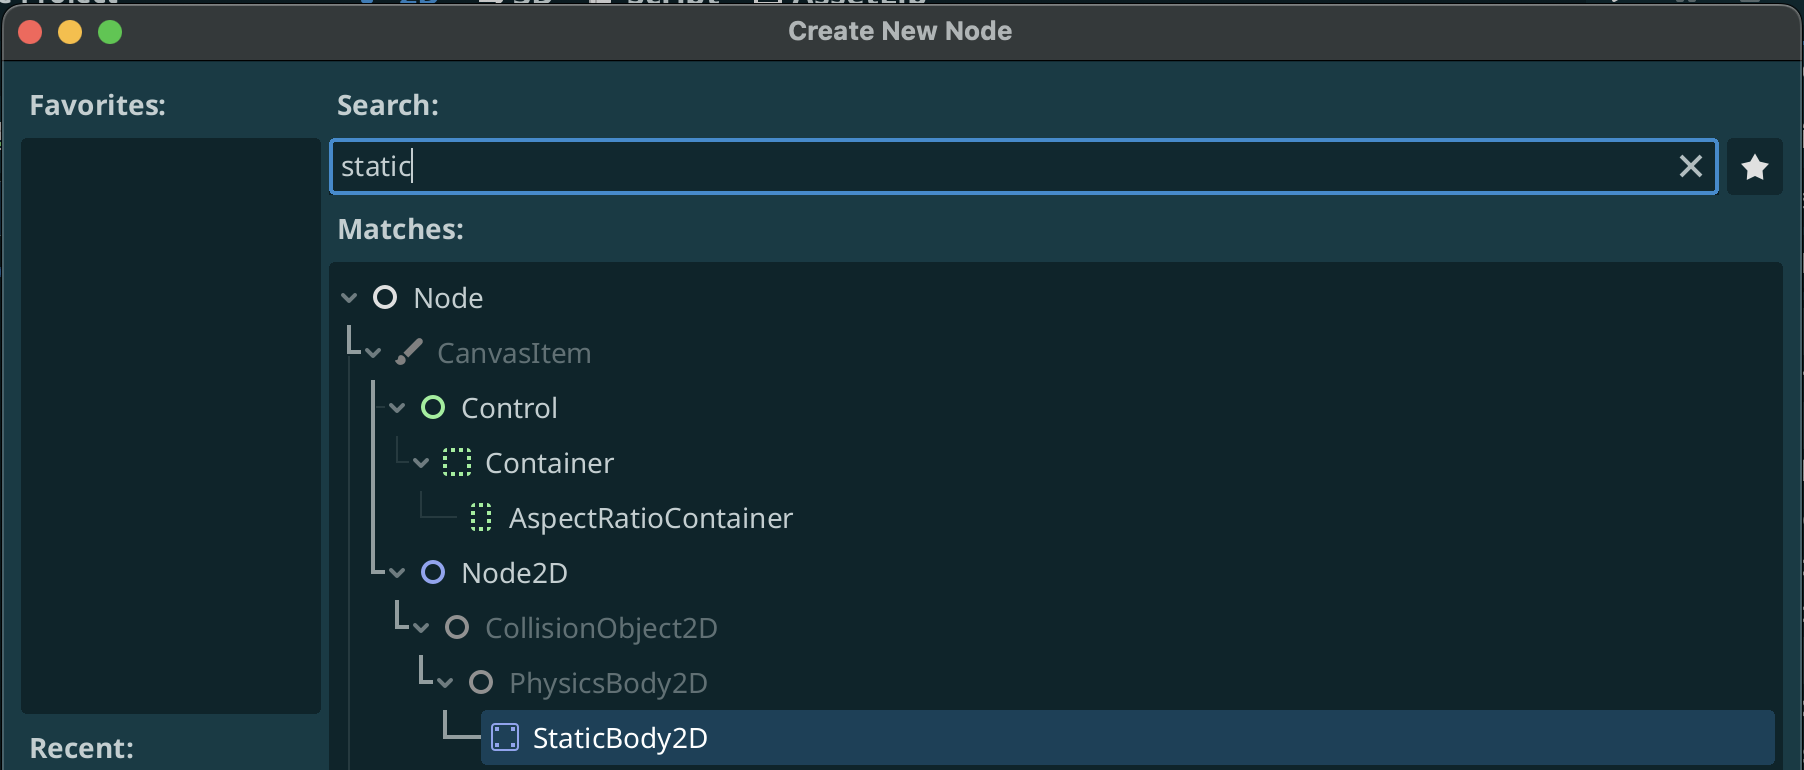Collapse the CollisionObject2D chevron

(x=421, y=628)
